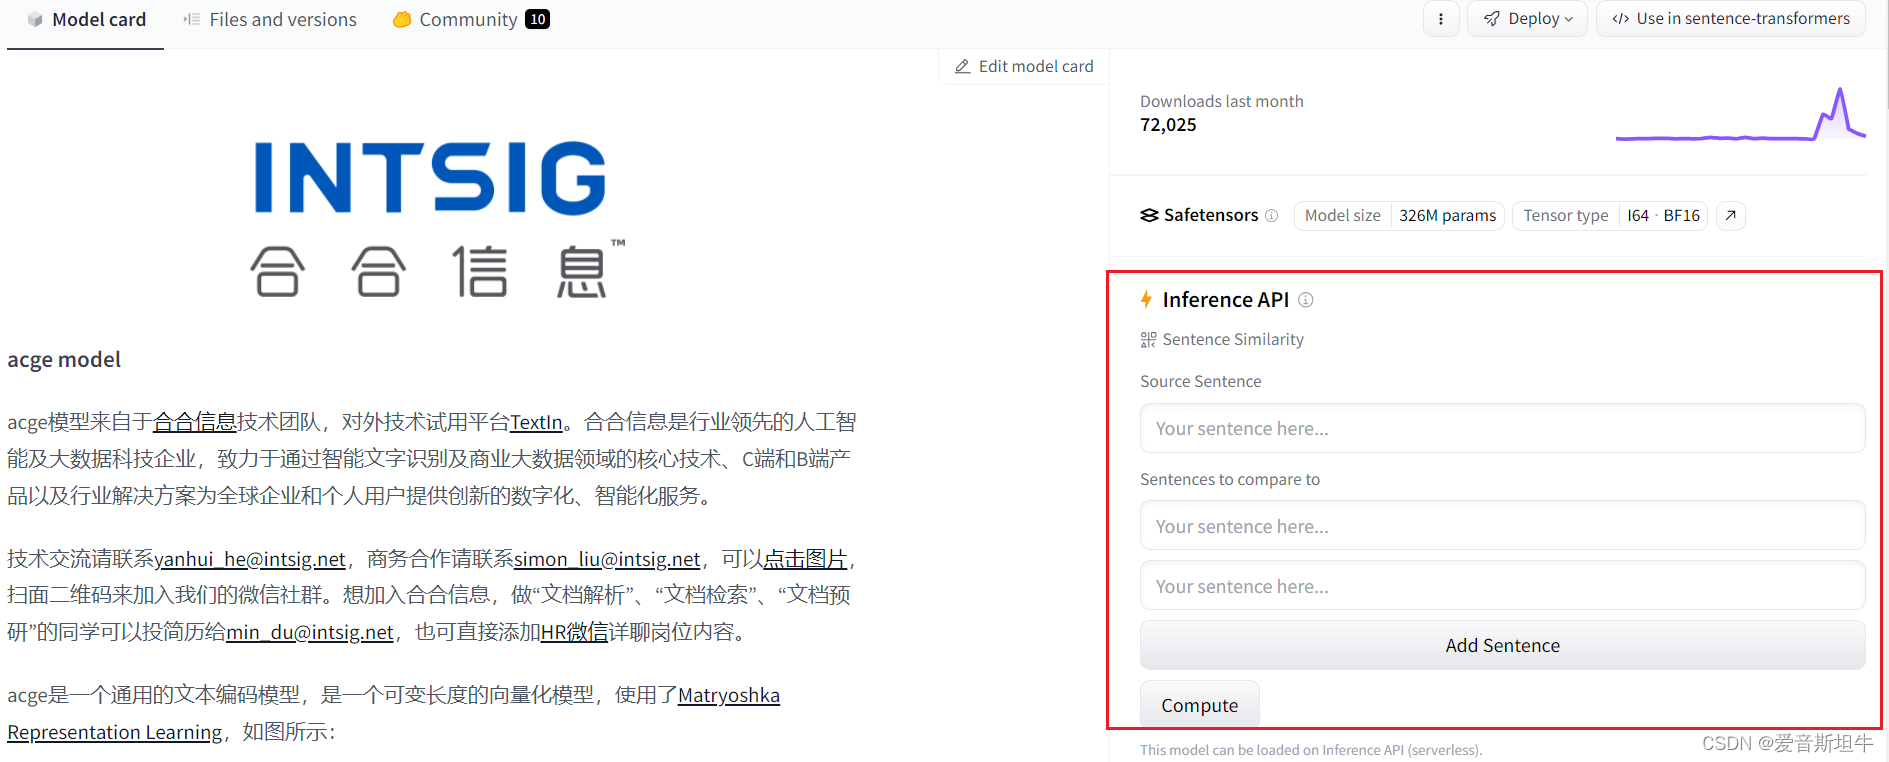
Task: Click the Inference API info icon
Action: coord(1306,300)
